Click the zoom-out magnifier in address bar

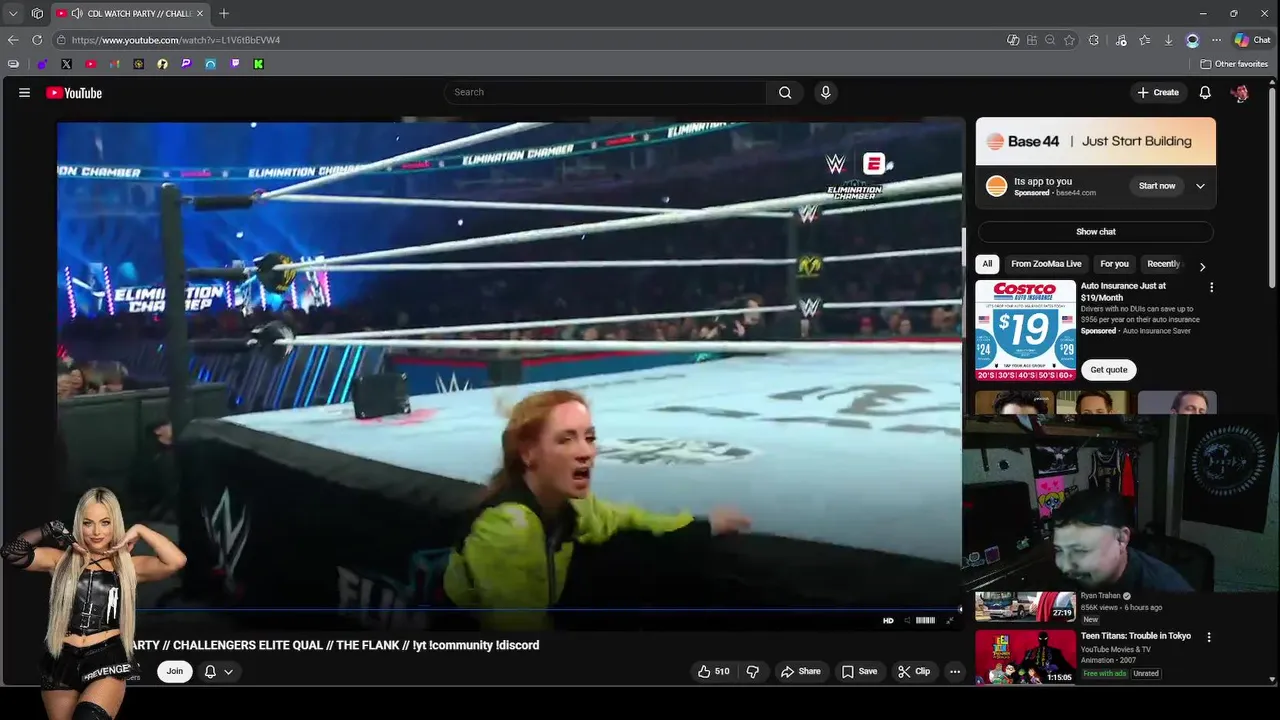1050,40
